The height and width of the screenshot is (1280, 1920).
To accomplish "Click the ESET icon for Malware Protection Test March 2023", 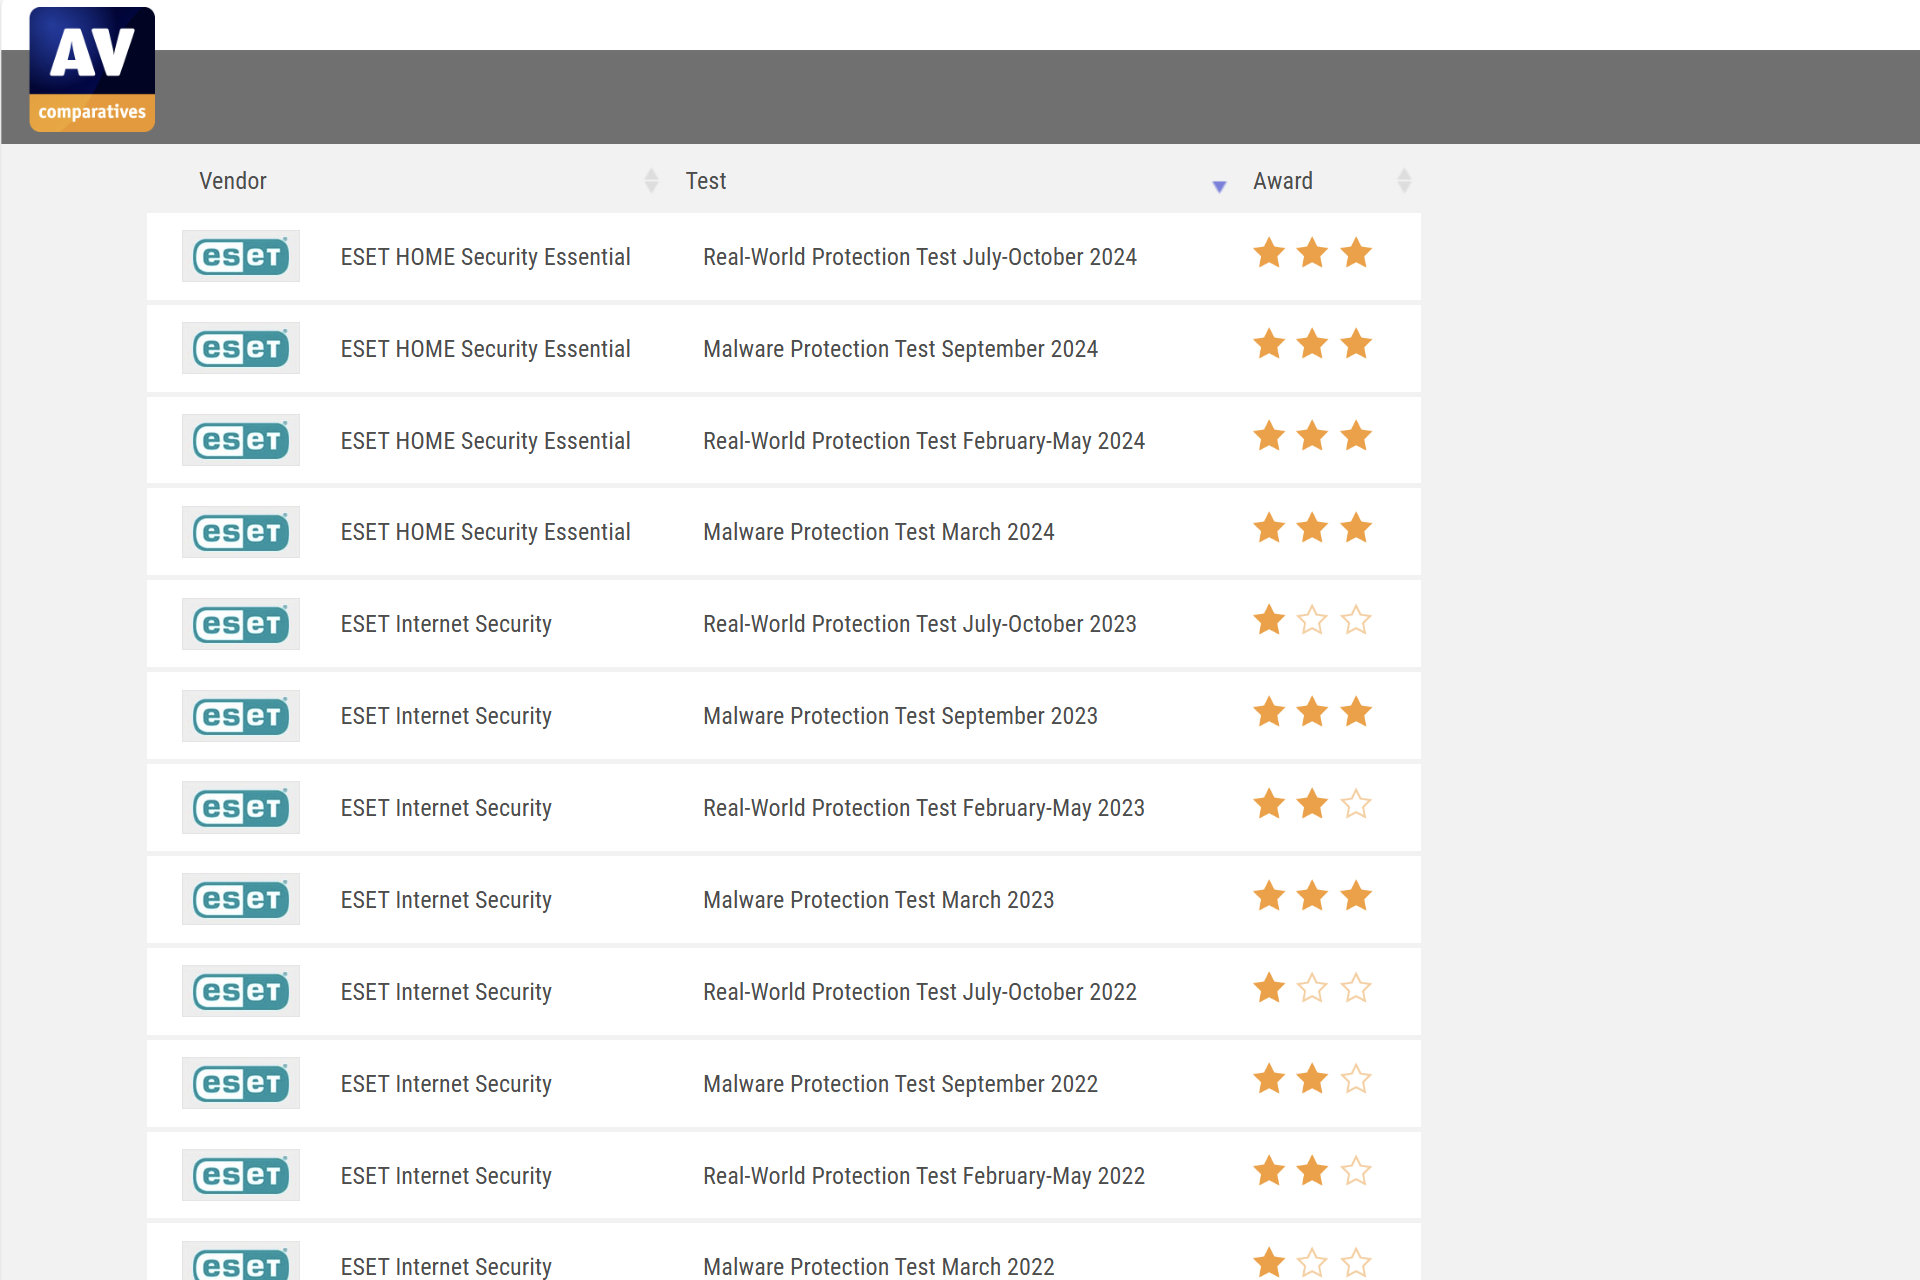I will tap(240, 900).
